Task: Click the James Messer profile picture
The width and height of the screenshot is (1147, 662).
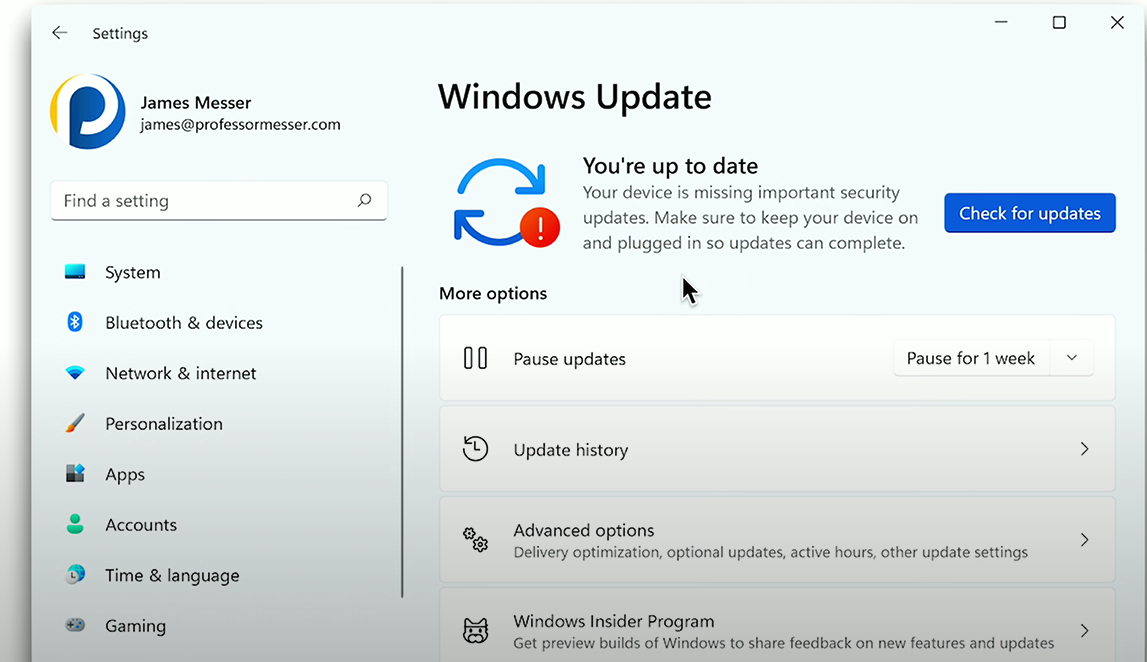Action: (x=88, y=112)
